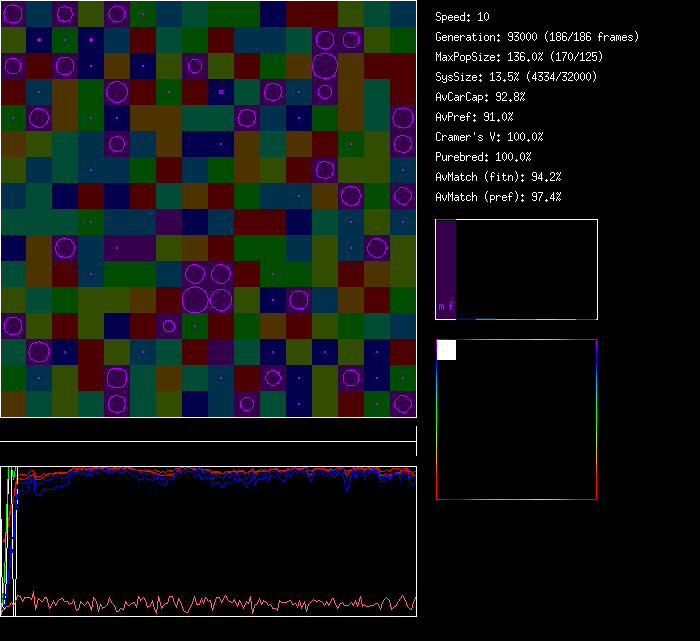Select the Purebred percentage line
Viewport: 700px width, 641px height.
click(x=483, y=157)
